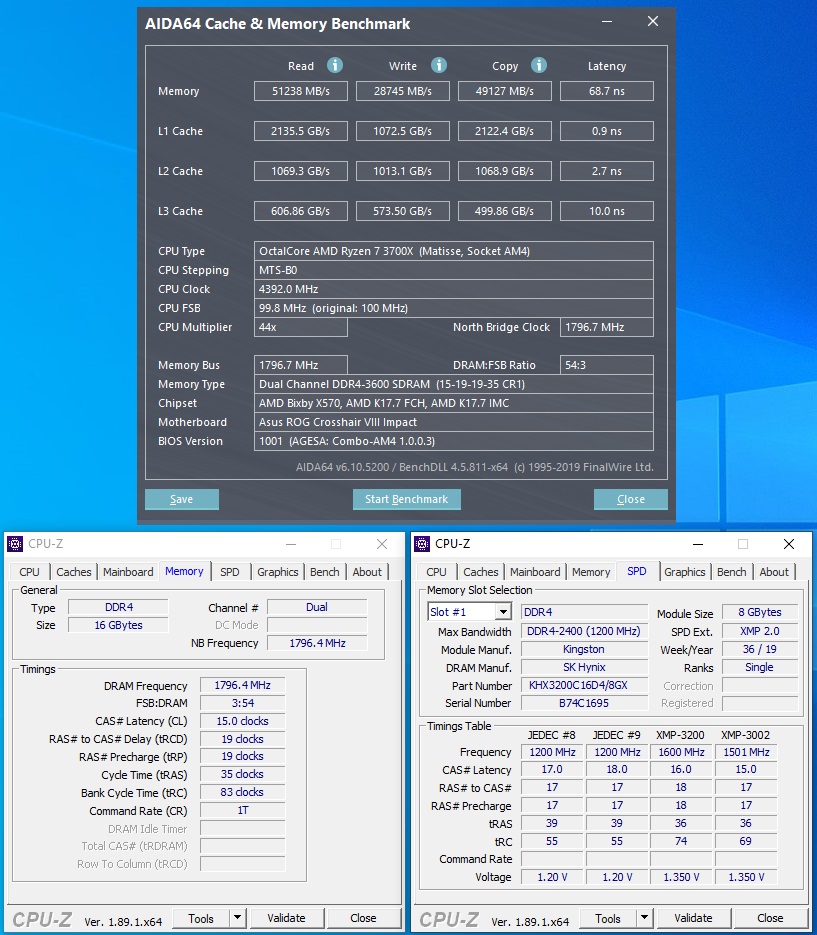Viewport: 817px width, 935px height.
Task: Open Bench tab in right CPU-Z window
Action: (732, 572)
